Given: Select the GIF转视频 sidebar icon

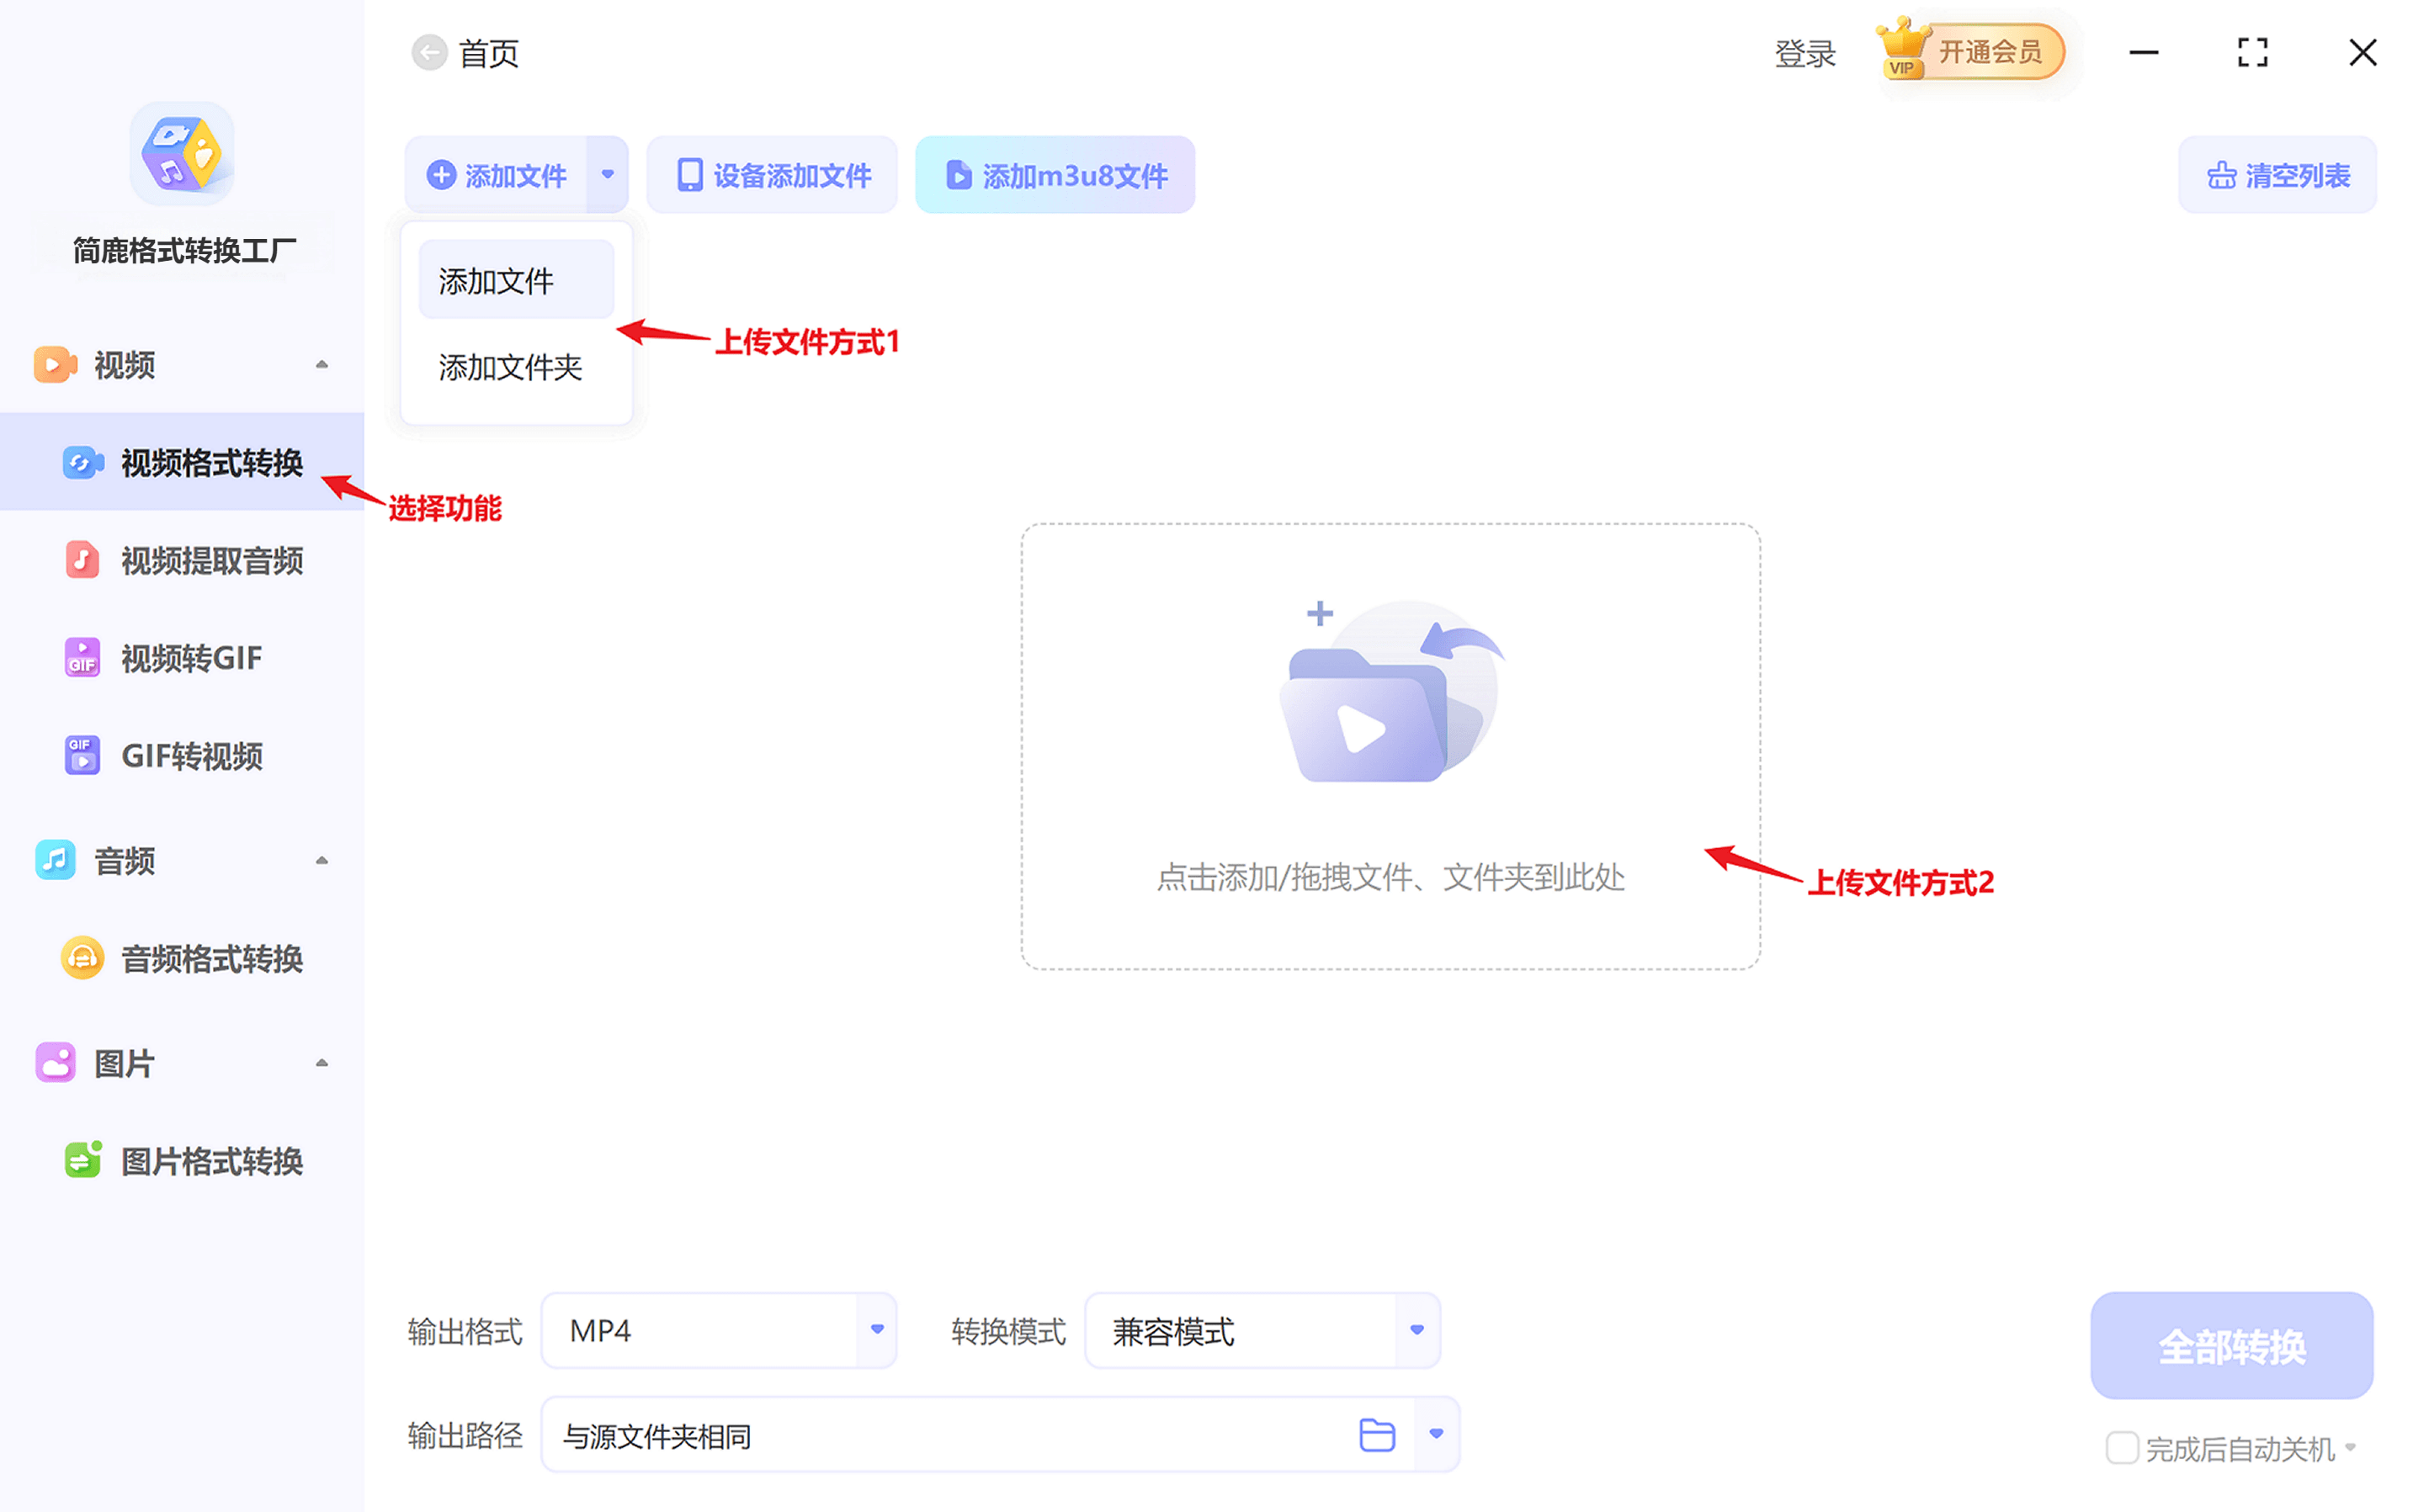Looking at the screenshot, I should (82, 755).
